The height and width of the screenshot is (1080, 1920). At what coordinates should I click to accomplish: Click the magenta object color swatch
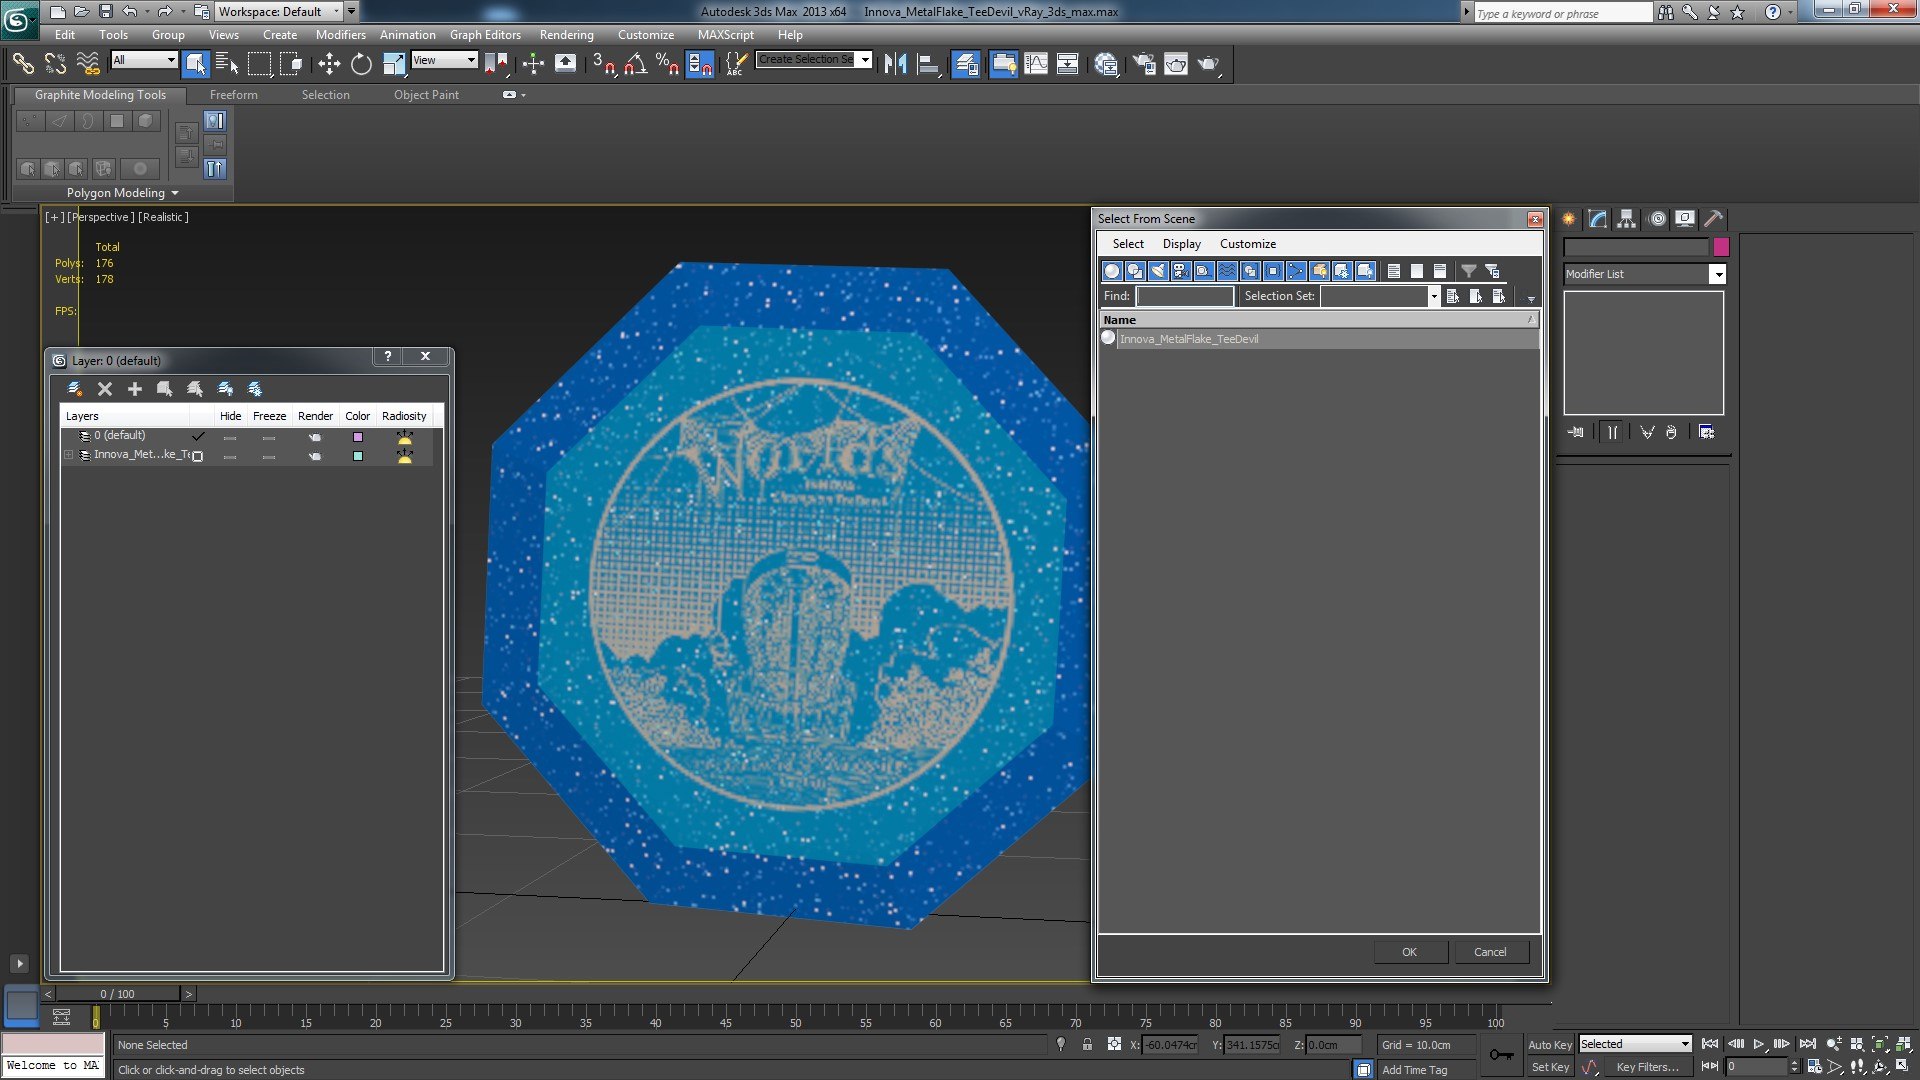point(1721,247)
